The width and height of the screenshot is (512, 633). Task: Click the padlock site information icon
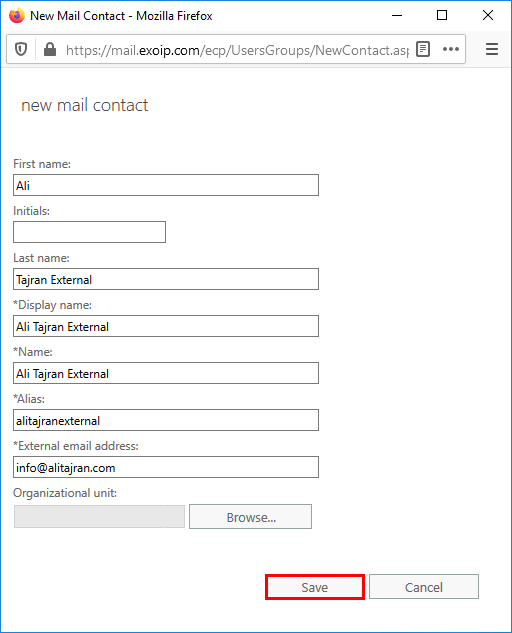click(x=50, y=50)
